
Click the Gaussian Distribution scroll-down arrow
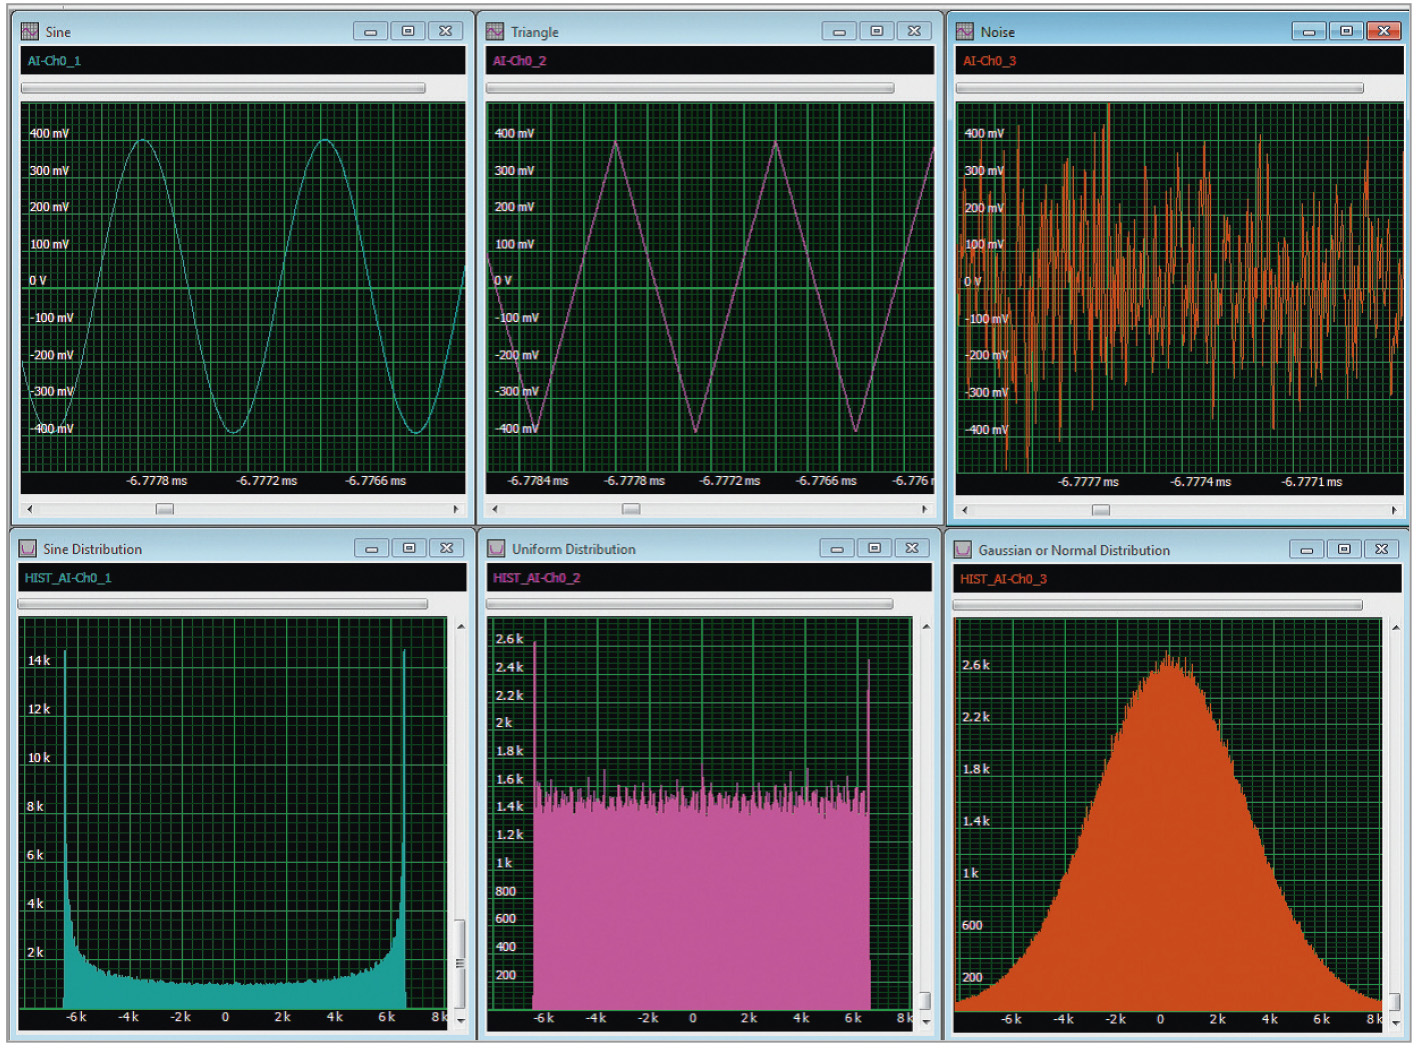[x=1396, y=1023]
